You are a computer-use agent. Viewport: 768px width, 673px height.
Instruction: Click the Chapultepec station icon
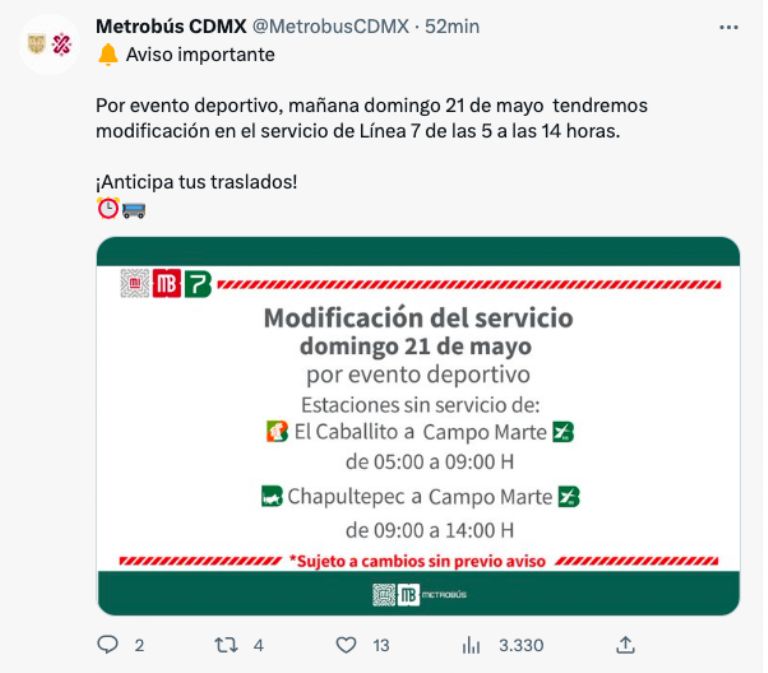pos(271,496)
